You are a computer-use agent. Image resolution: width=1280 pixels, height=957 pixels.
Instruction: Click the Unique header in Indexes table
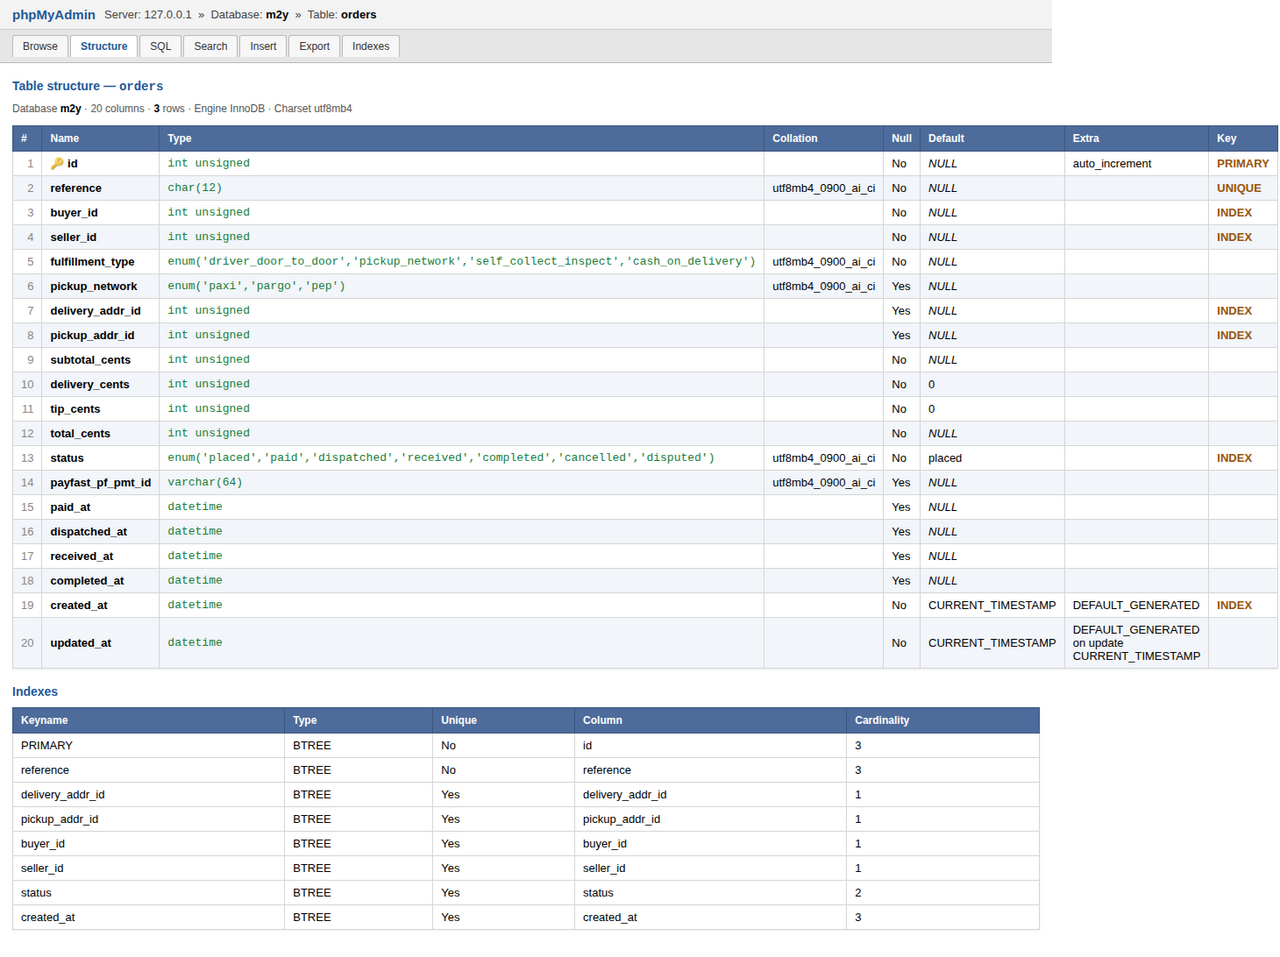(503, 721)
